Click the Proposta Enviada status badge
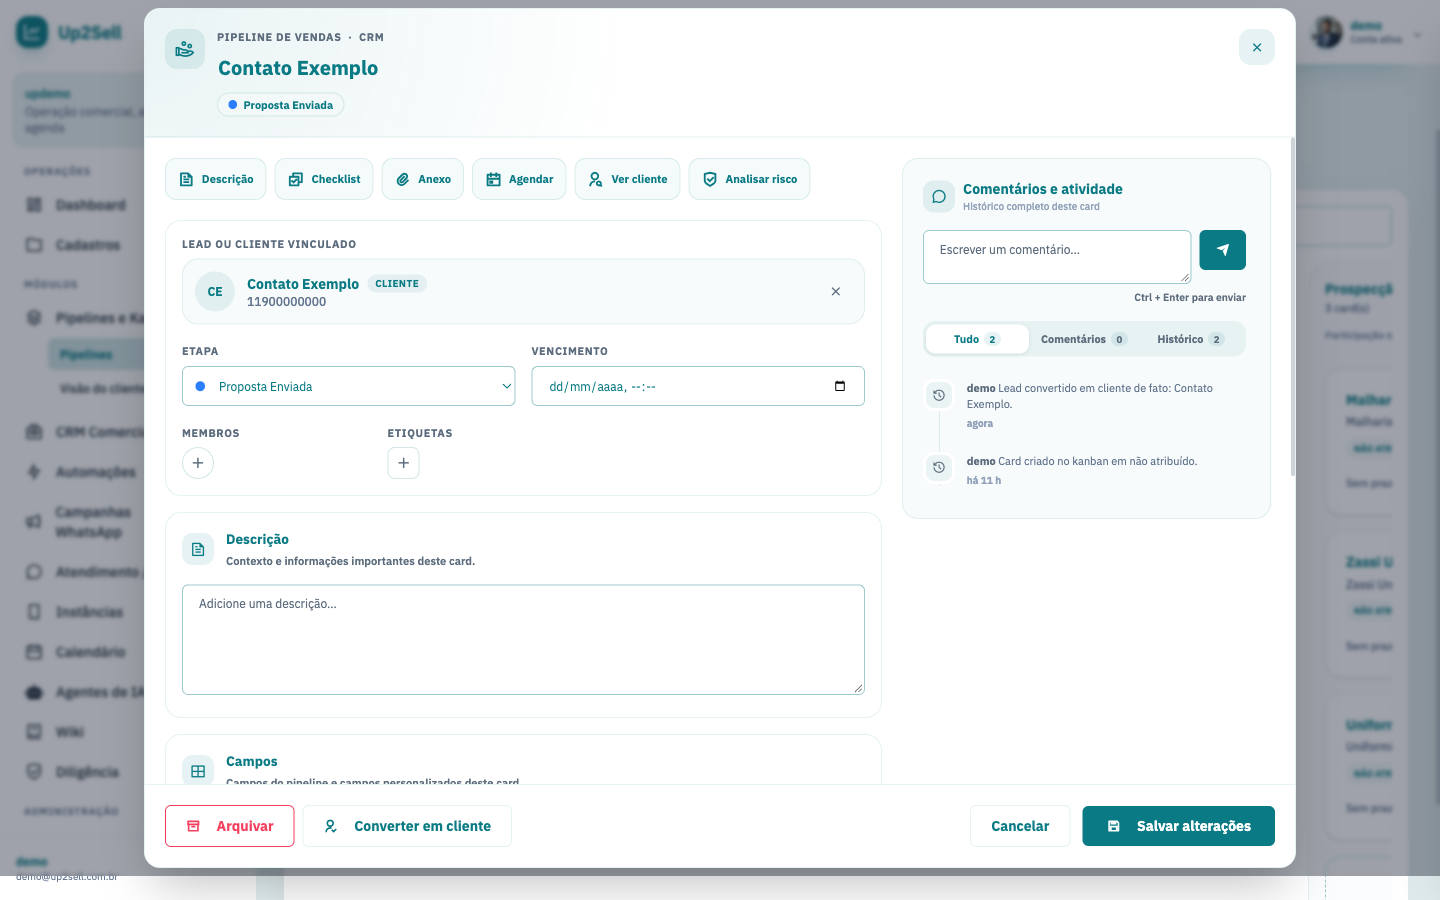The image size is (1440, 900). pos(281,105)
